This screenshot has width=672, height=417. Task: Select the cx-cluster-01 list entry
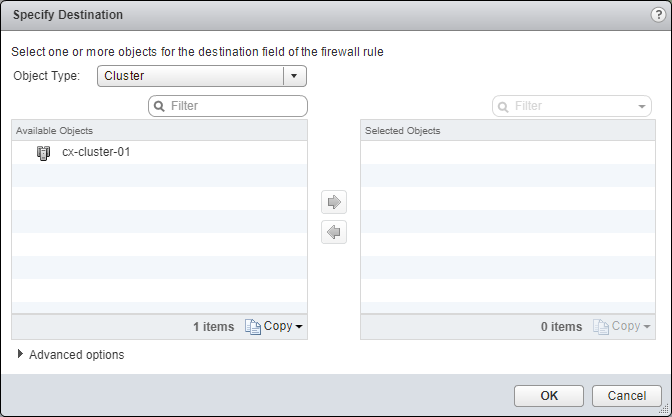click(96, 153)
